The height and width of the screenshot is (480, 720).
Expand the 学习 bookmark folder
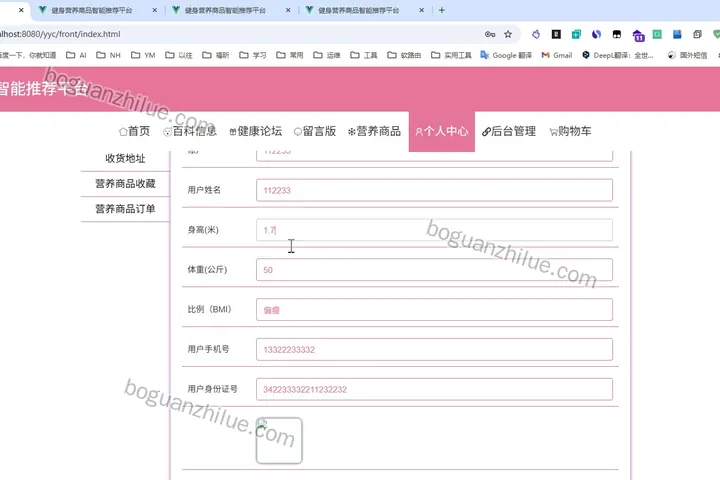253,55
